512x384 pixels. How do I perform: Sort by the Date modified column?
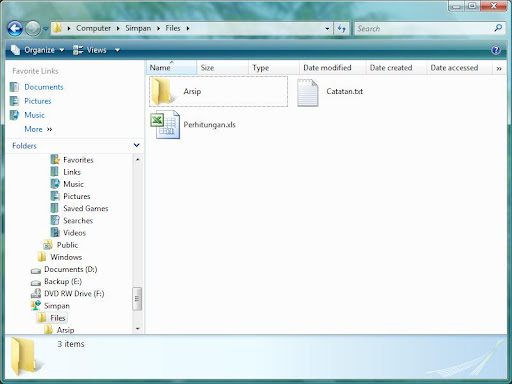tap(332, 68)
